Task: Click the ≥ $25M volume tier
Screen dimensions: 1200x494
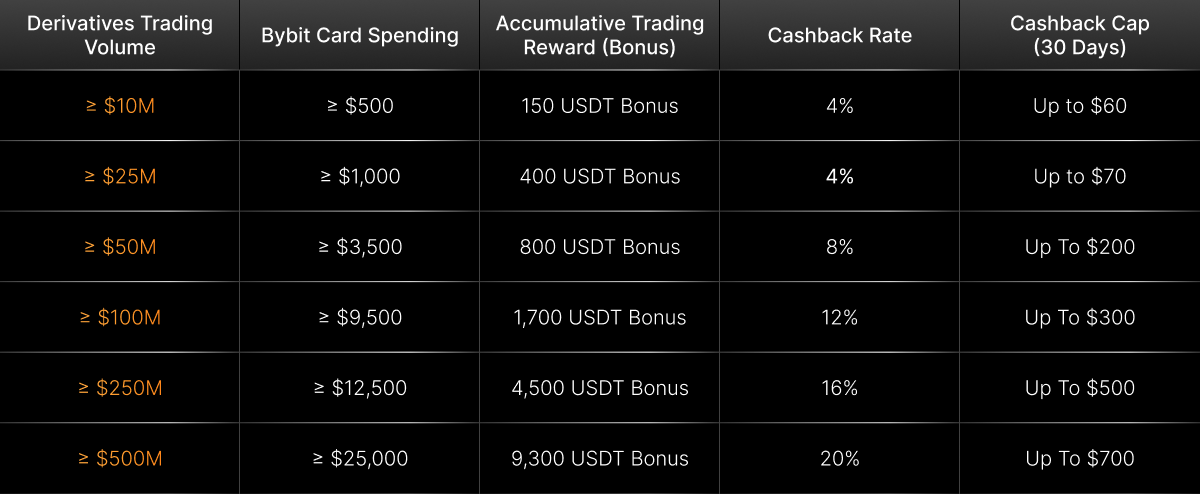Action: (x=120, y=177)
